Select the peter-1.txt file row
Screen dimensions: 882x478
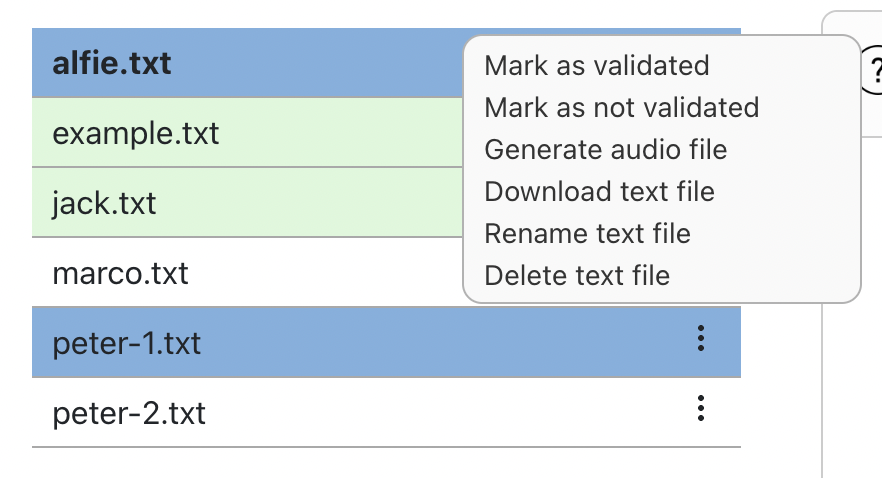[x=386, y=342]
